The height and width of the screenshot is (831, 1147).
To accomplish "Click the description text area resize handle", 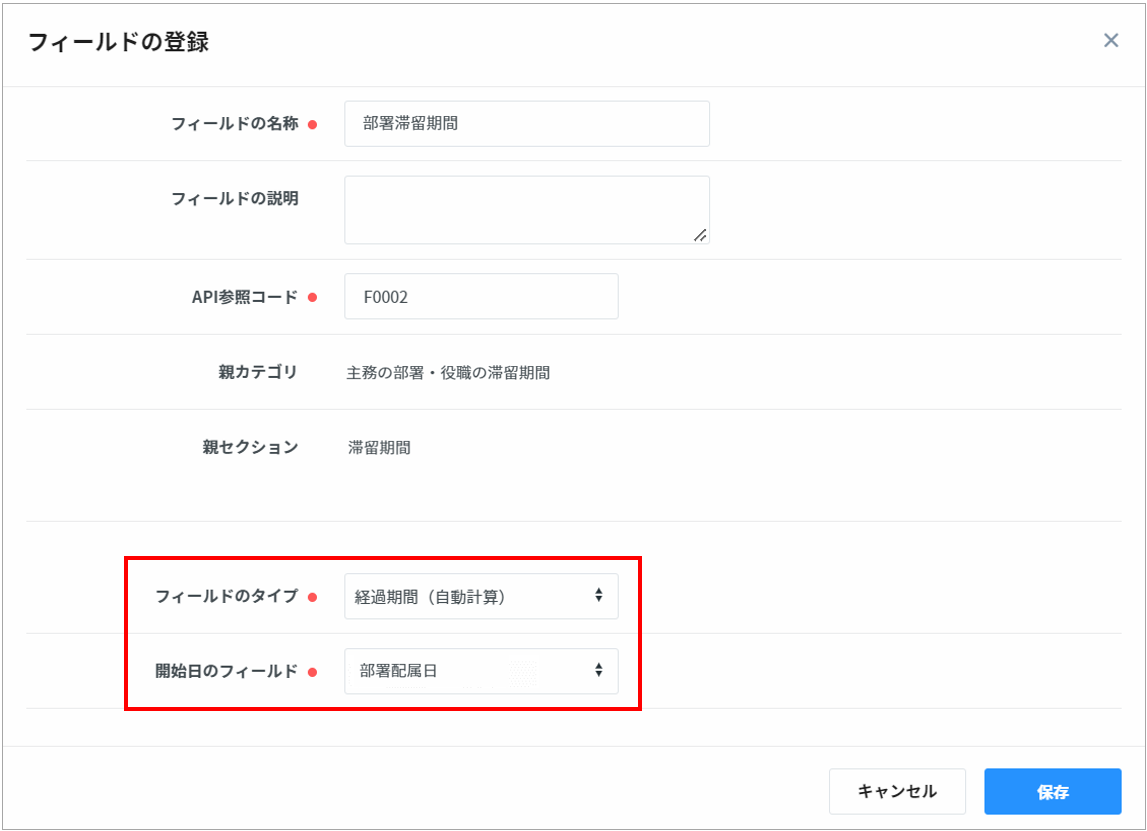I will [x=700, y=235].
